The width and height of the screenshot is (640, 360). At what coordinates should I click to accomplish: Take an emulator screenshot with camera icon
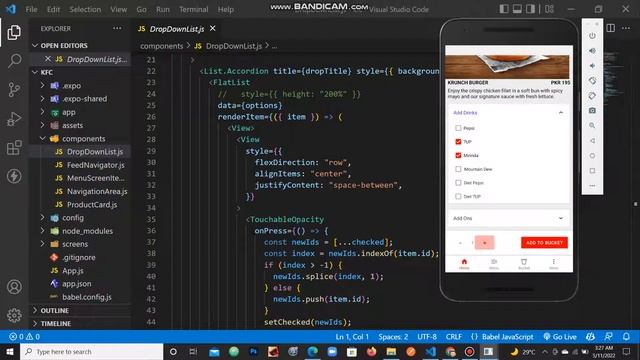pyautogui.click(x=592, y=111)
